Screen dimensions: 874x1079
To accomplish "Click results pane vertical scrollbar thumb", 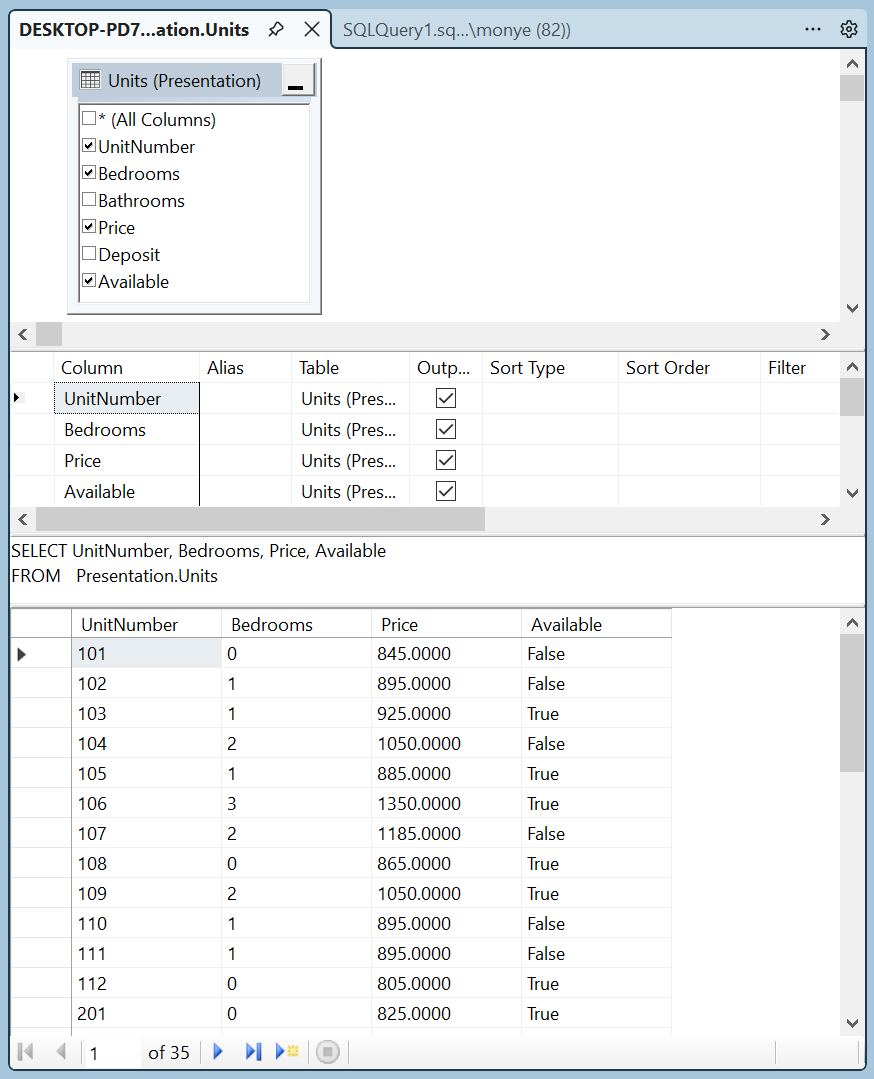I will pos(852,703).
